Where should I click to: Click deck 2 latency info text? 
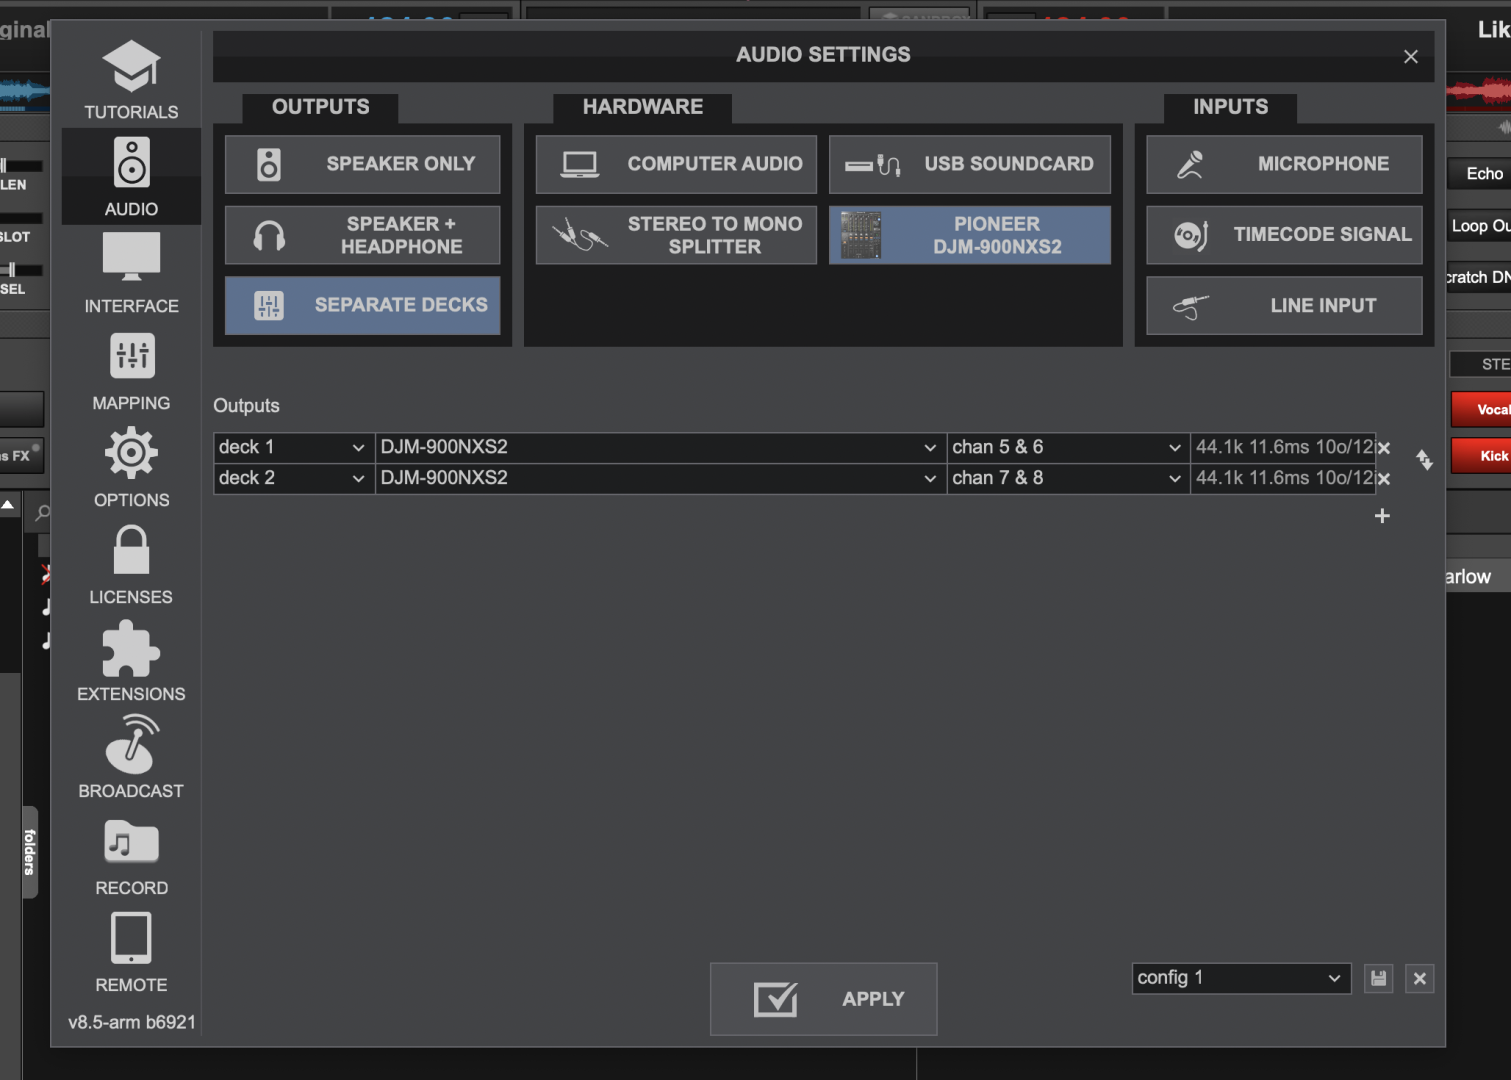(1283, 478)
